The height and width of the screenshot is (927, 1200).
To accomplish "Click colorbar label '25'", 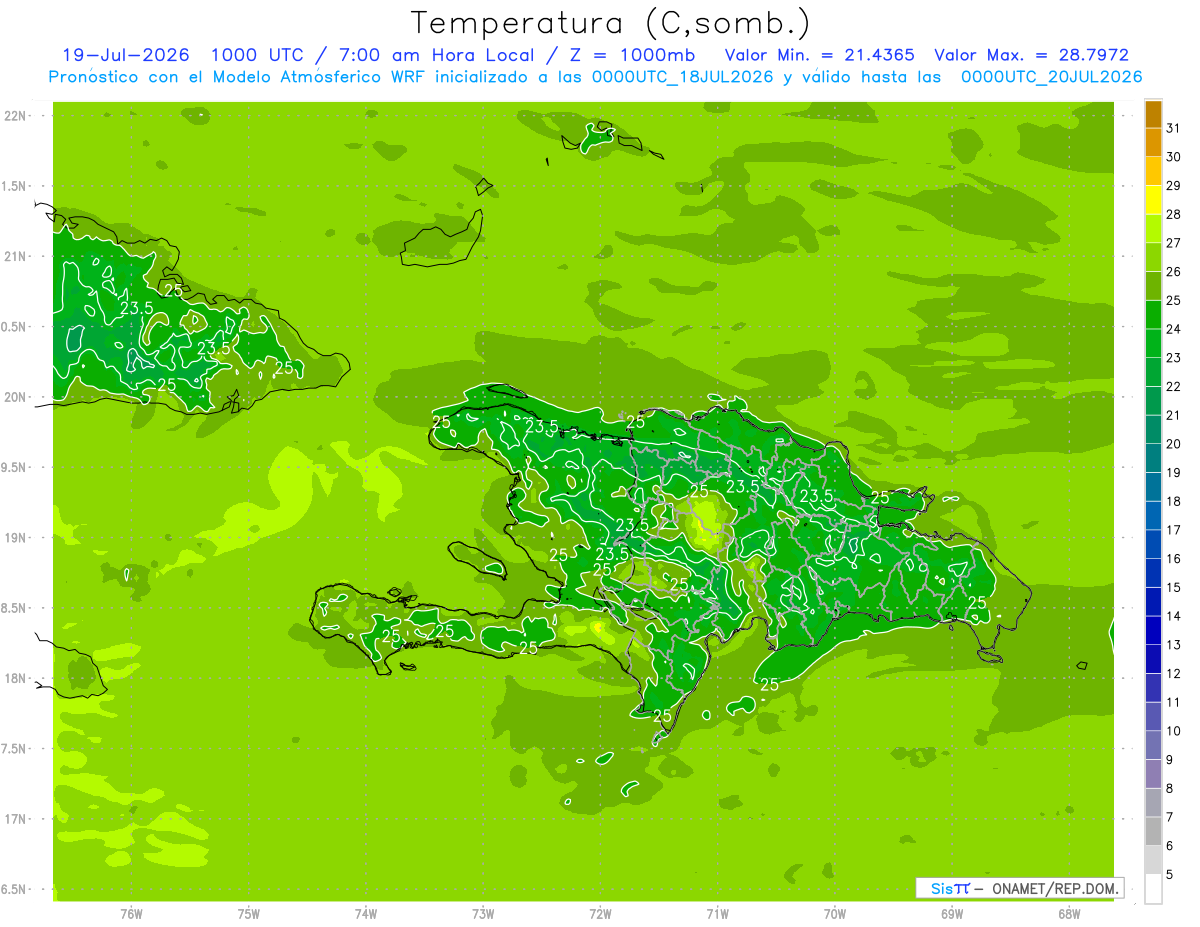I will [1173, 300].
